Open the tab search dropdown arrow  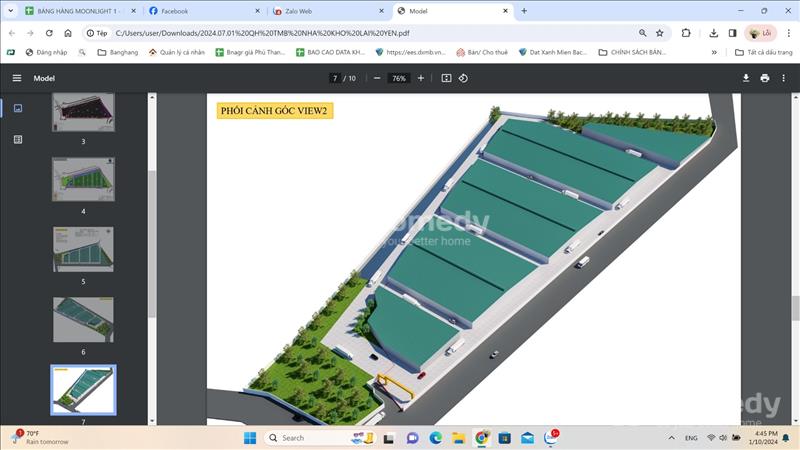(10, 11)
